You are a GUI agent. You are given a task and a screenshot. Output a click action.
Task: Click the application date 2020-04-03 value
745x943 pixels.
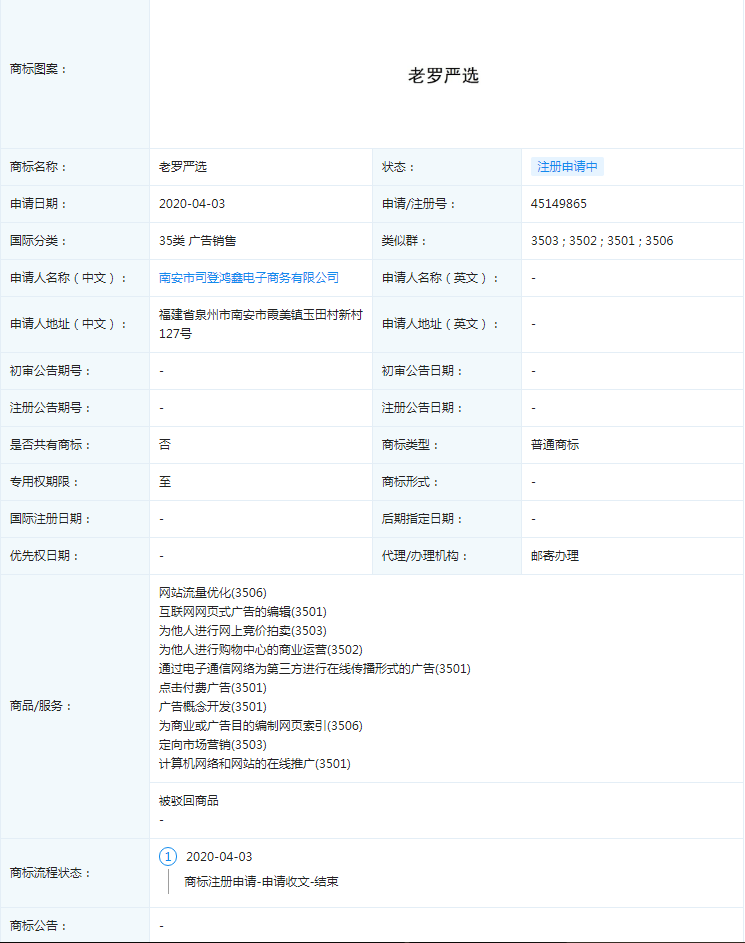192,204
